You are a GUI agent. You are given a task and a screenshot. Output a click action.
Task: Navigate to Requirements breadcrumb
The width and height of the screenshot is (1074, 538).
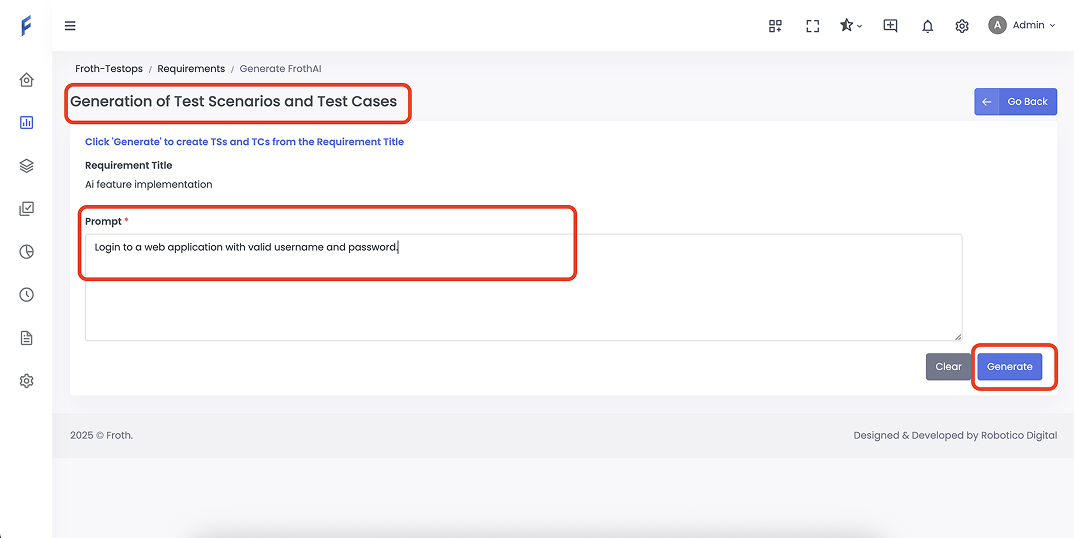(x=191, y=69)
